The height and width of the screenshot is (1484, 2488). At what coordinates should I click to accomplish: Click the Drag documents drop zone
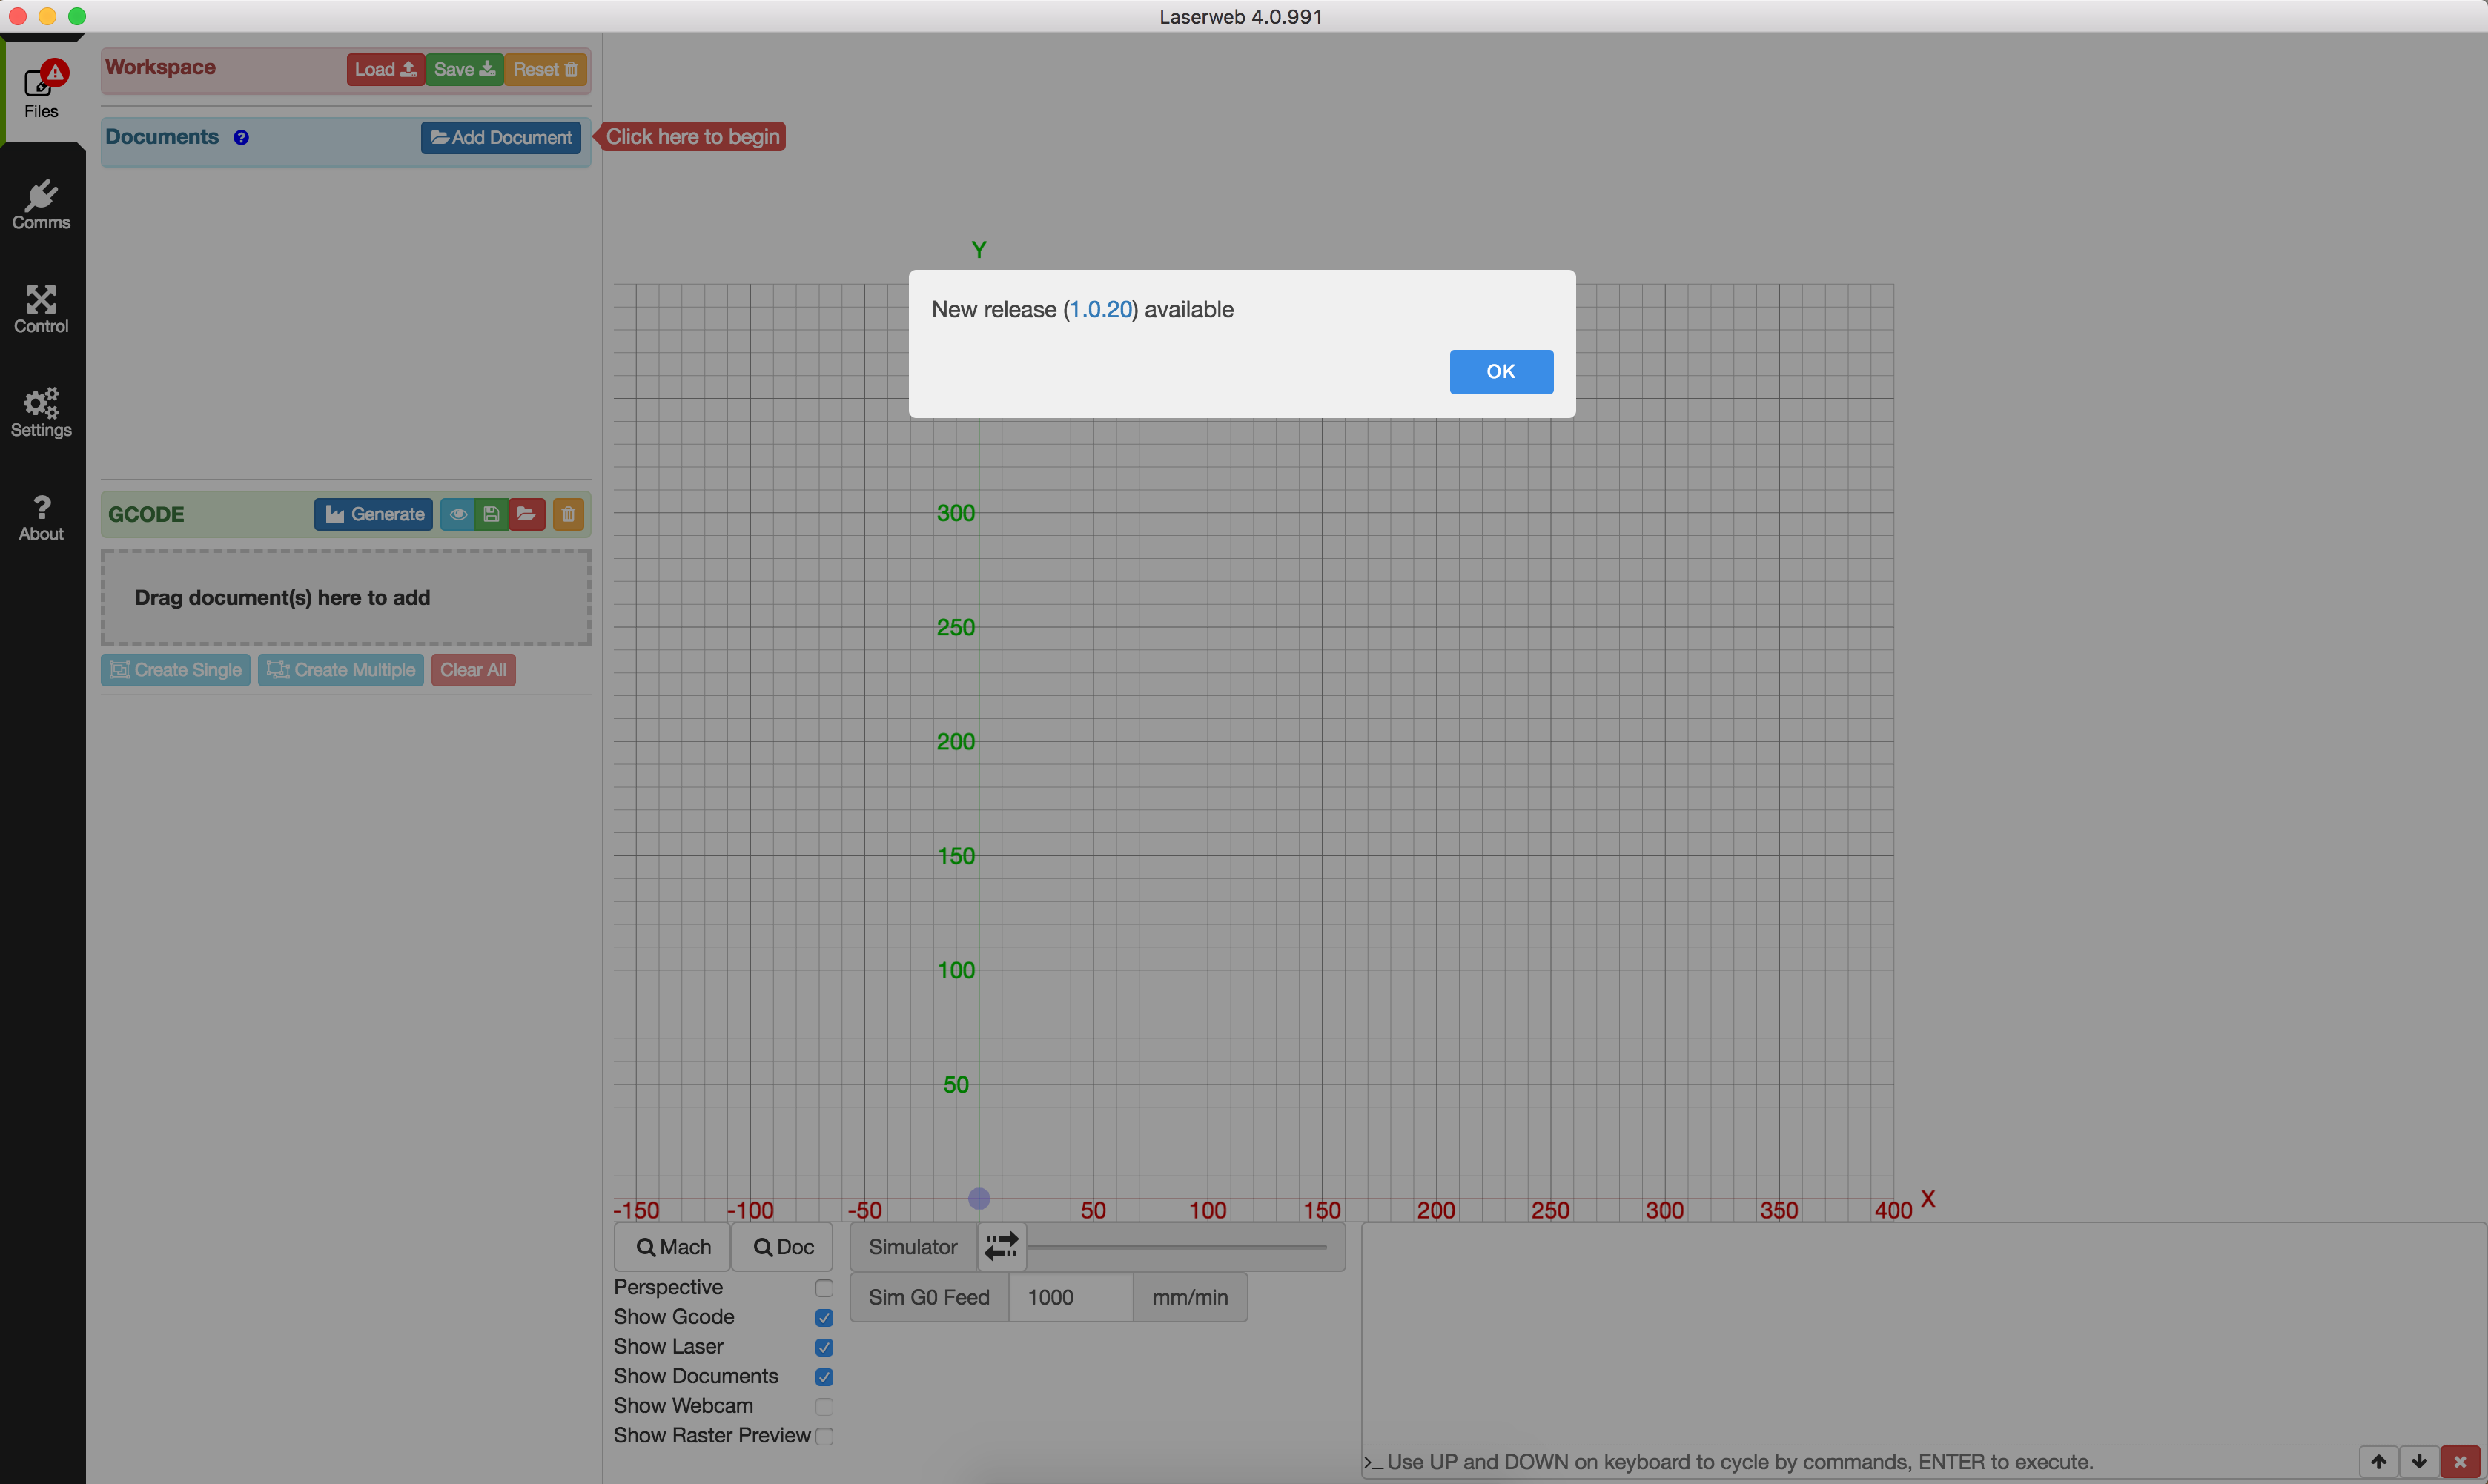click(346, 597)
